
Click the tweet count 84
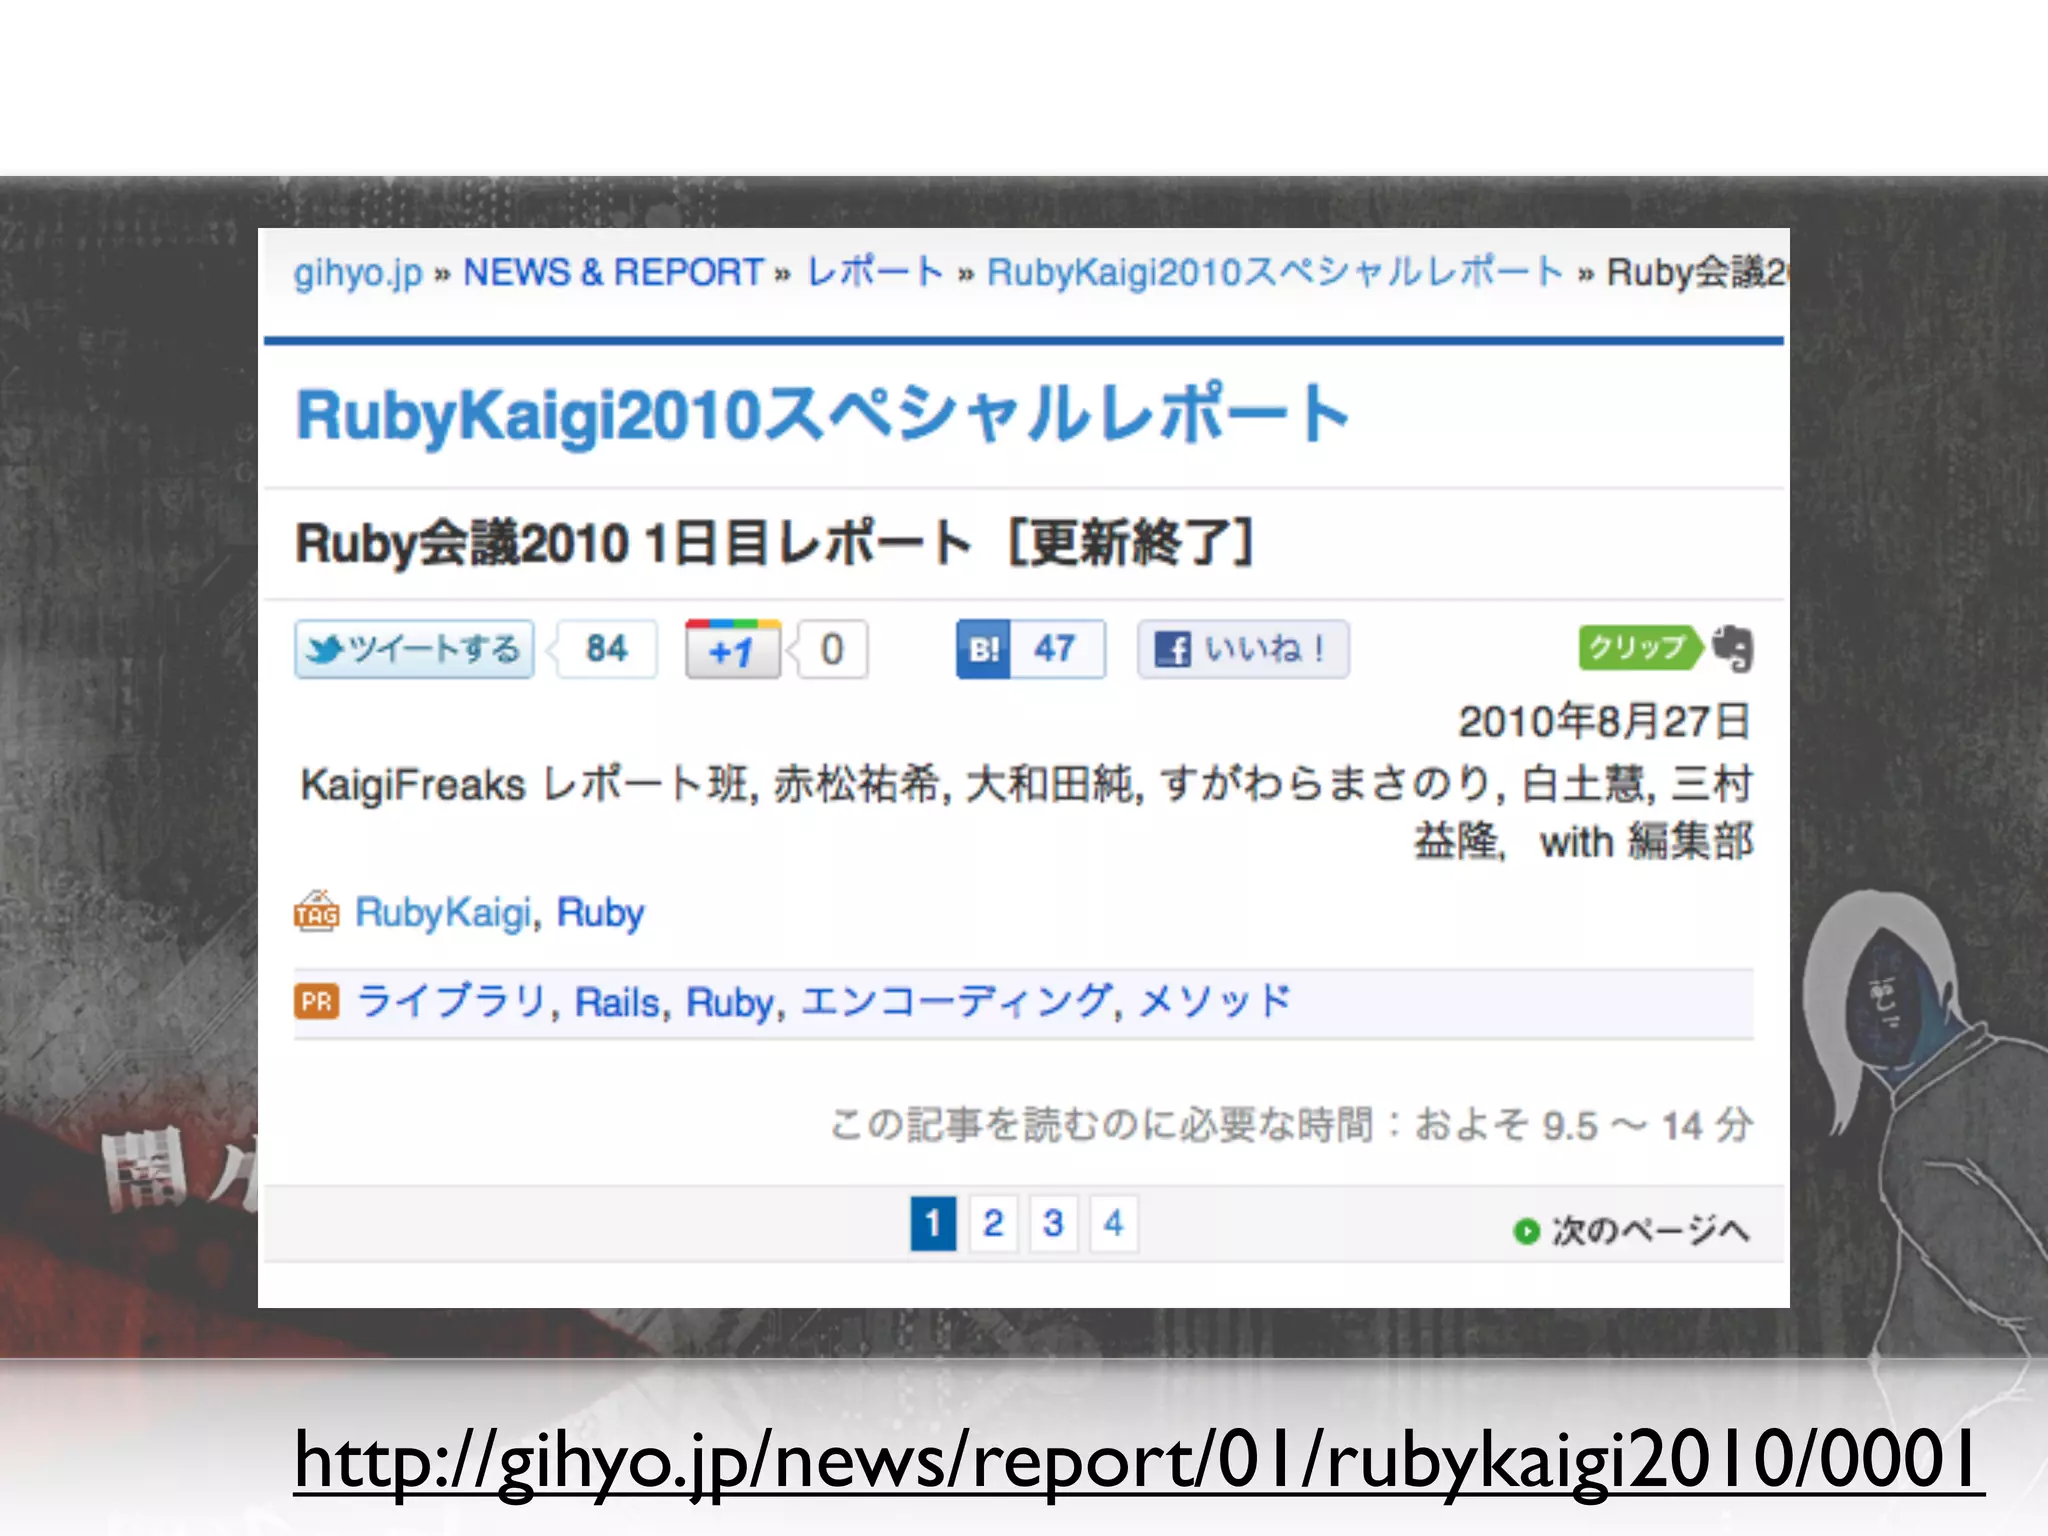pyautogui.click(x=606, y=650)
